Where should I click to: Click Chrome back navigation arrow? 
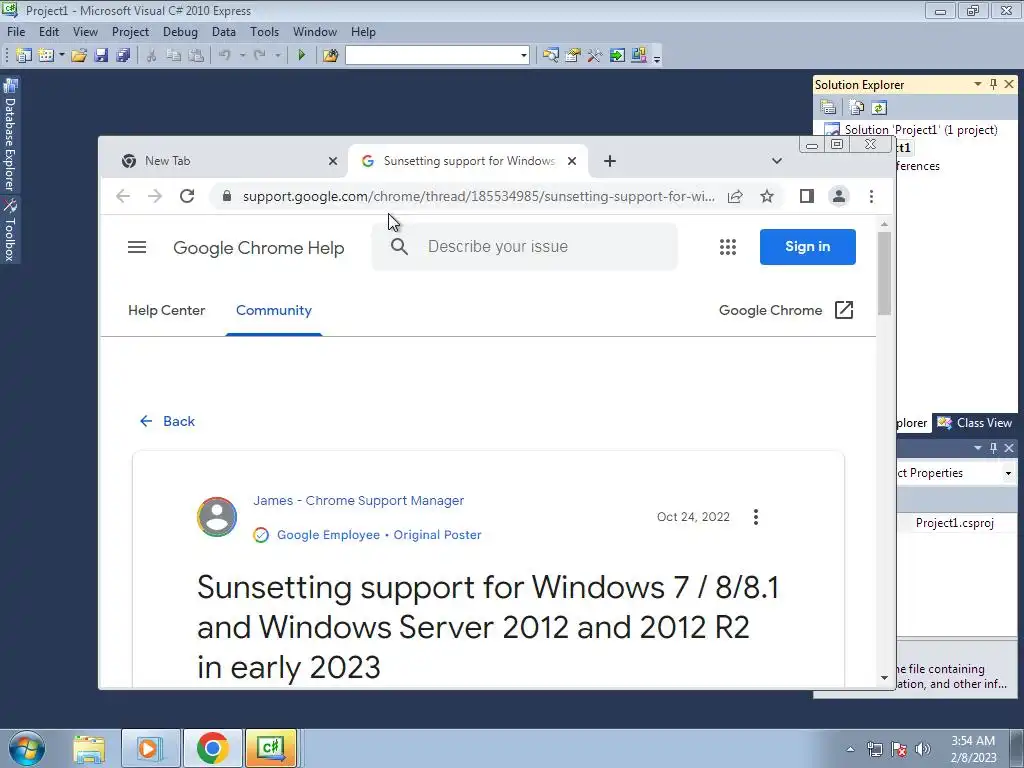click(123, 196)
